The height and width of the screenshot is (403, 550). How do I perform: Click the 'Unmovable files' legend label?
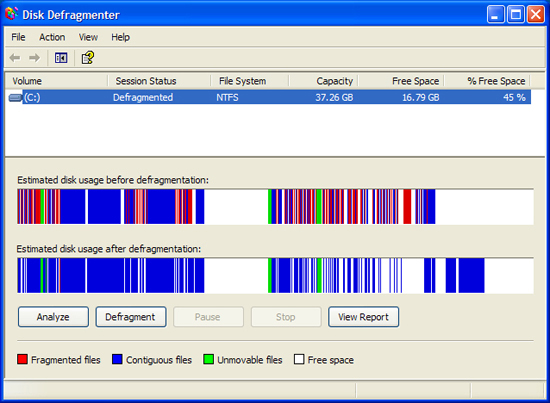tap(250, 360)
